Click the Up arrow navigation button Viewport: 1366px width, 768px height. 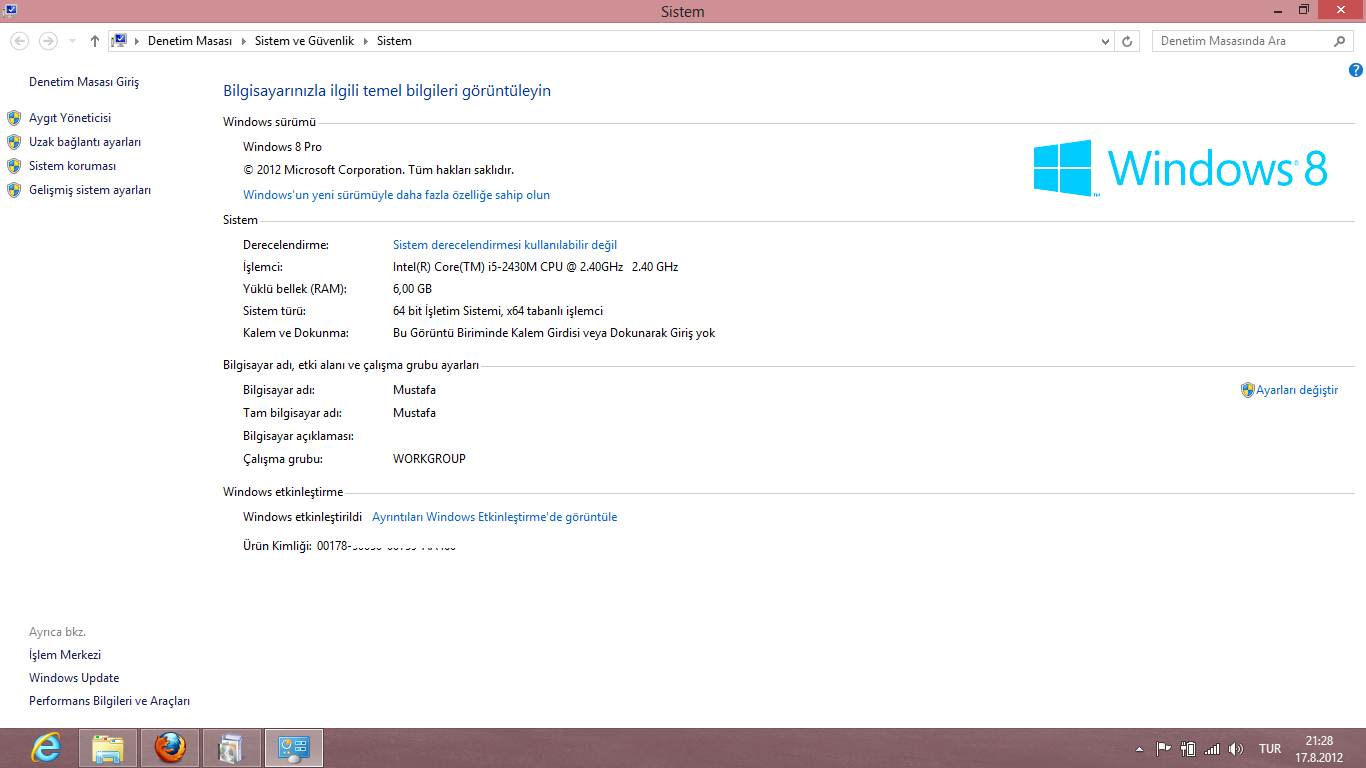95,41
